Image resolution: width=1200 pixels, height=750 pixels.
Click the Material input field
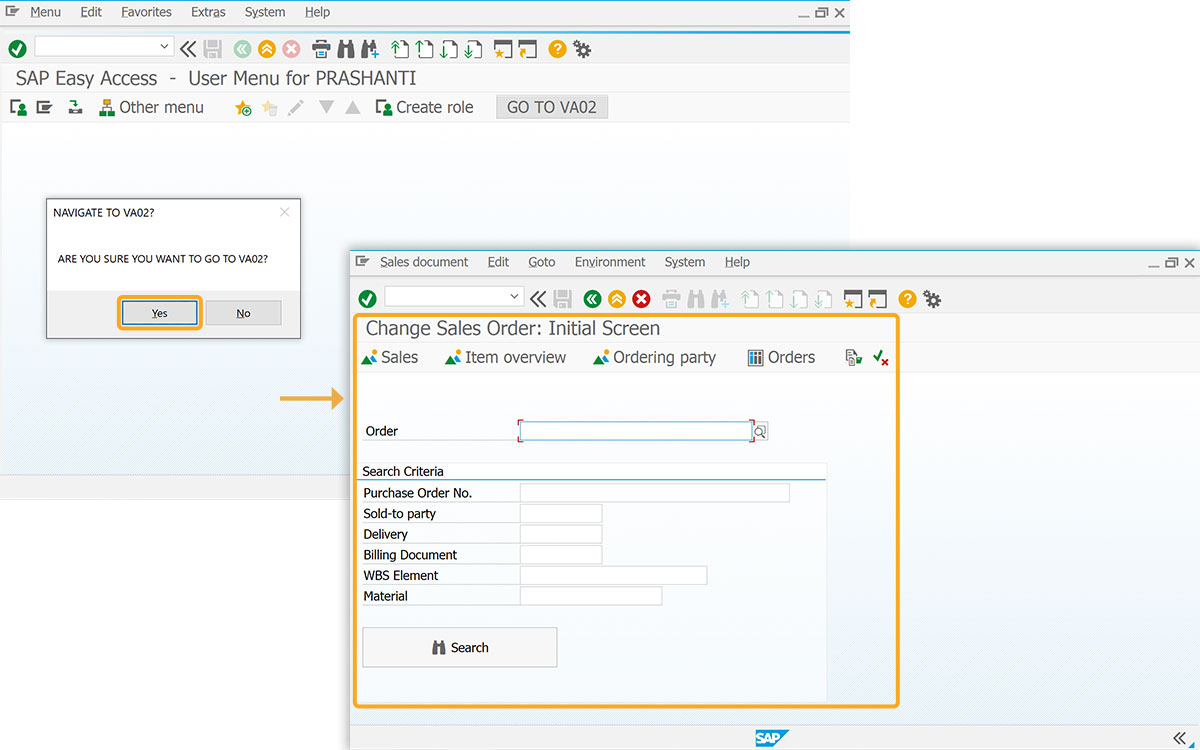591,596
